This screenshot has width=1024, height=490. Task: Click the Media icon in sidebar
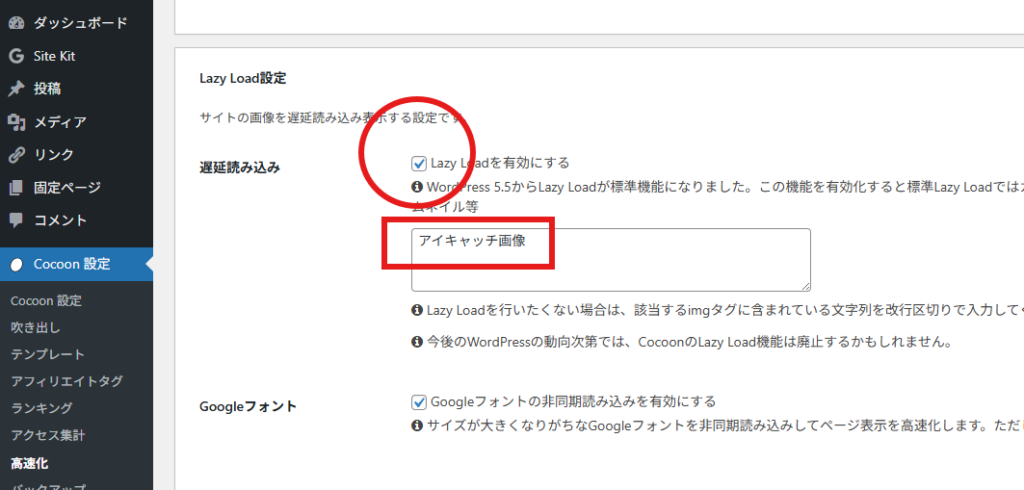(16, 122)
